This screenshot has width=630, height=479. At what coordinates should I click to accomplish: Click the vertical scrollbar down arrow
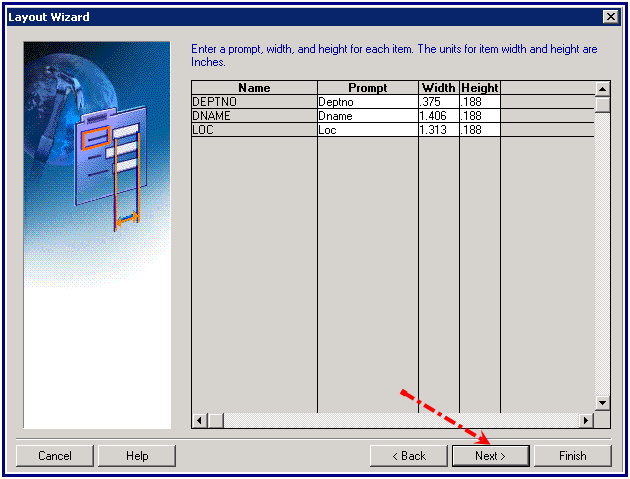(x=602, y=403)
